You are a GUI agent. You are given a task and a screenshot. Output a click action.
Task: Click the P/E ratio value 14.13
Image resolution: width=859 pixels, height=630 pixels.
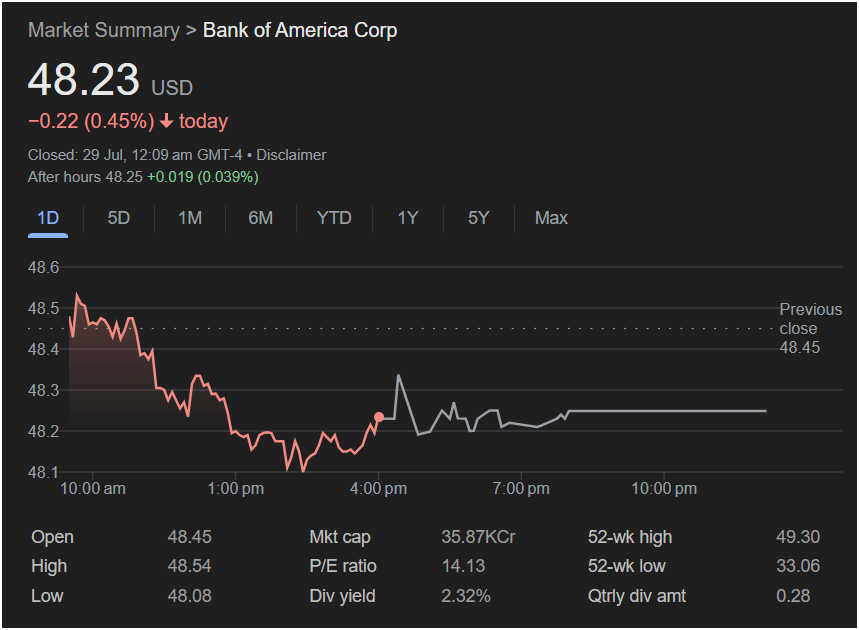(463, 566)
